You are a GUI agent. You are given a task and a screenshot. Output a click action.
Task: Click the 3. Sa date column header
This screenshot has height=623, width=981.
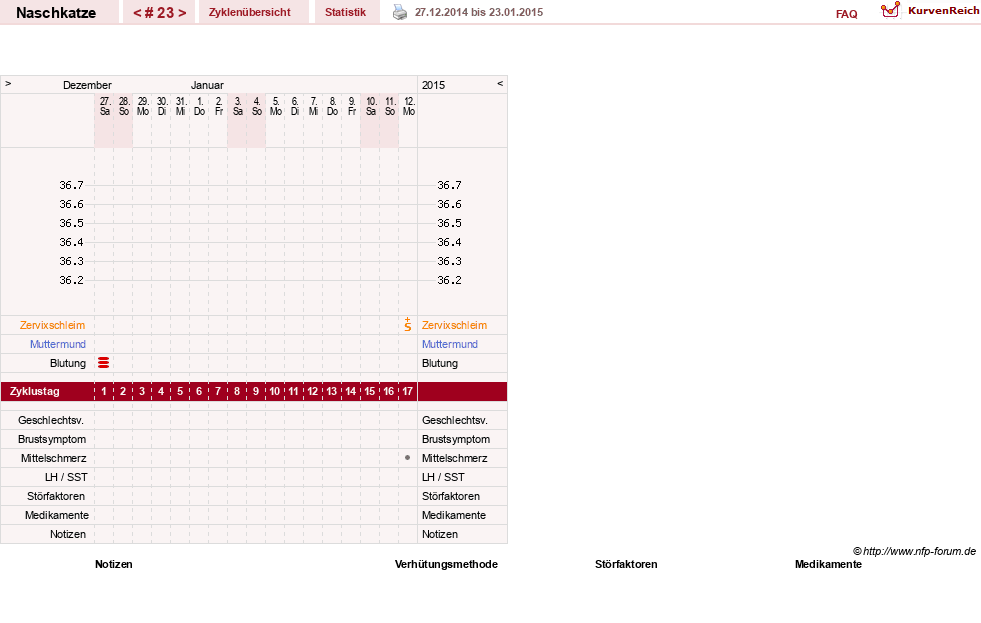tap(237, 106)
